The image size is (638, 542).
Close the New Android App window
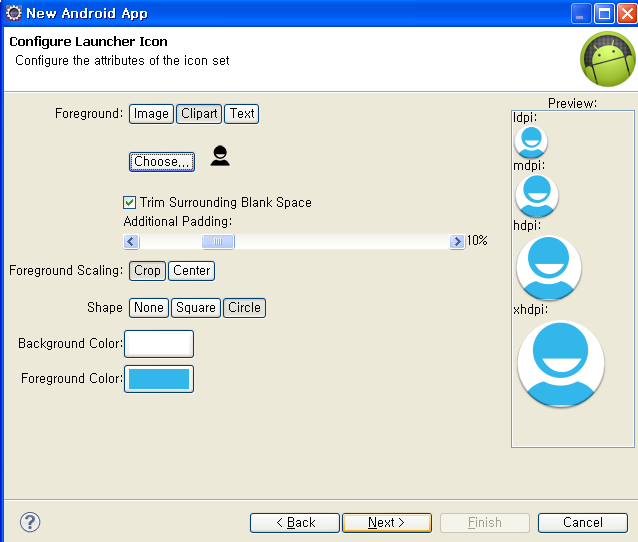[627, 14]
